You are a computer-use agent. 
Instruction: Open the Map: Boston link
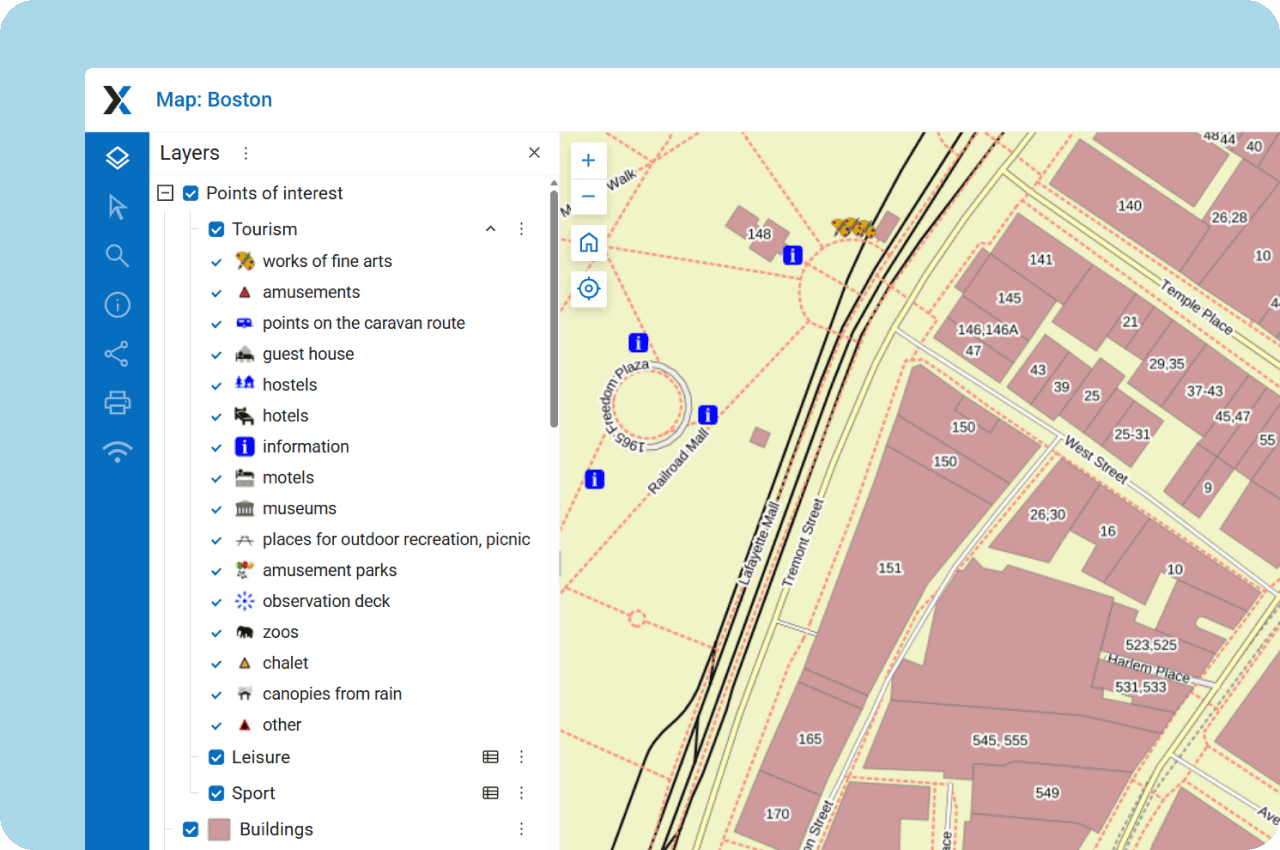(213, 99)
